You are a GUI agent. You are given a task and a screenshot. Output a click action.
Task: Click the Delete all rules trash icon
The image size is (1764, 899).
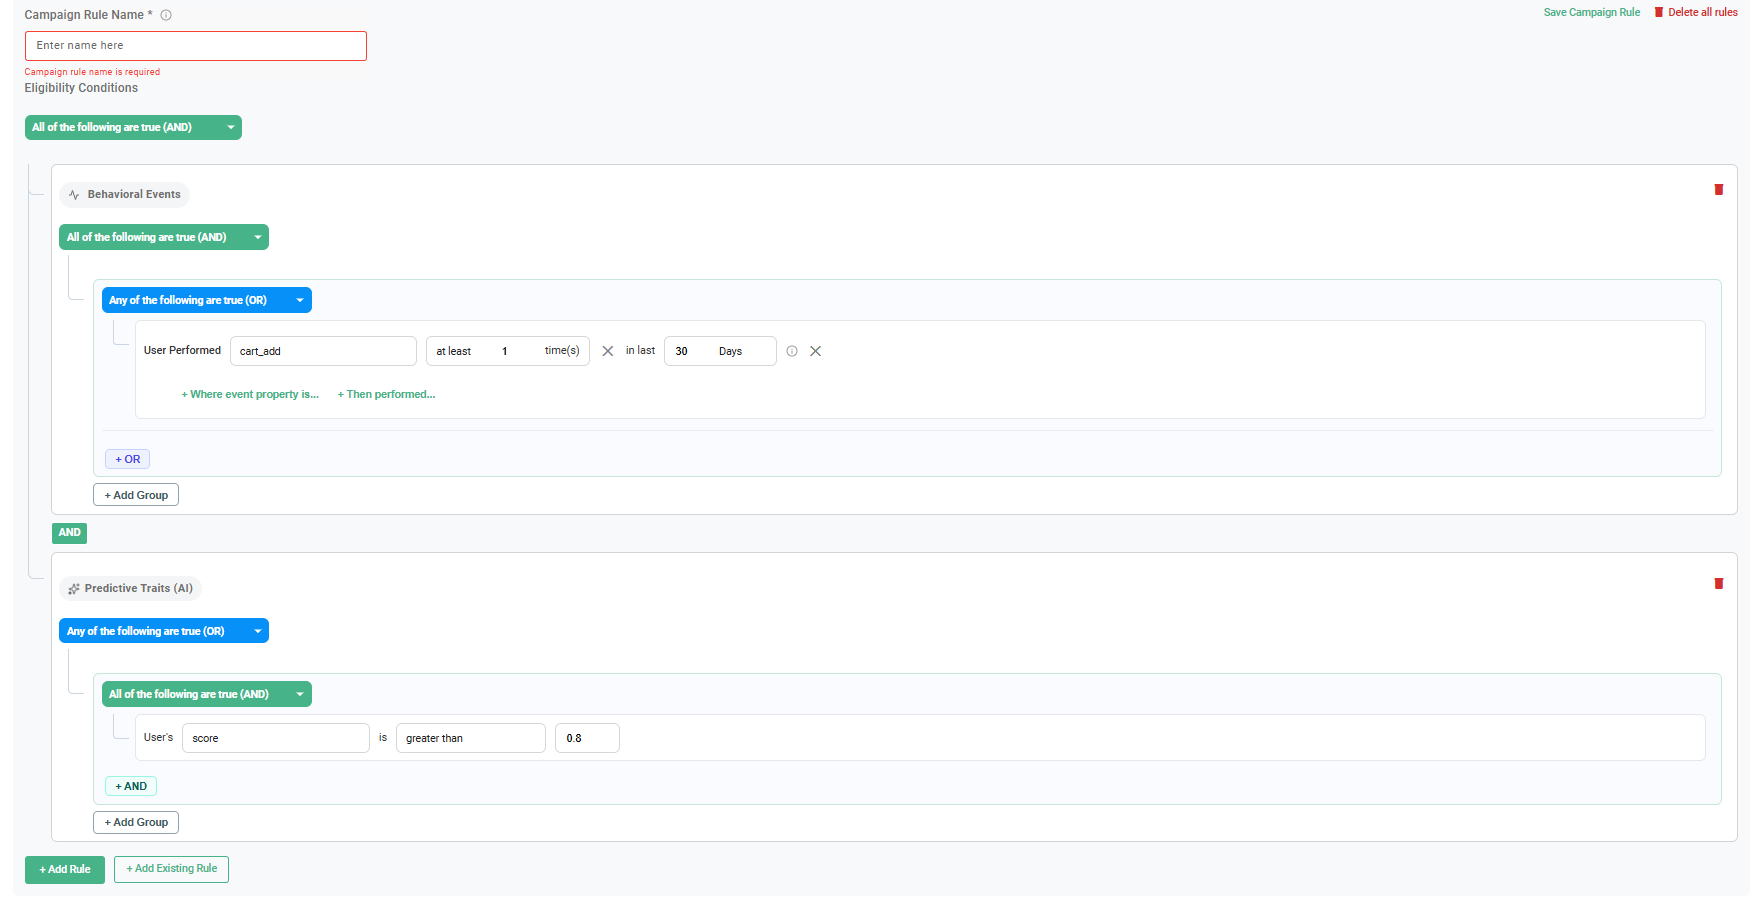[x=1659, y=12]
